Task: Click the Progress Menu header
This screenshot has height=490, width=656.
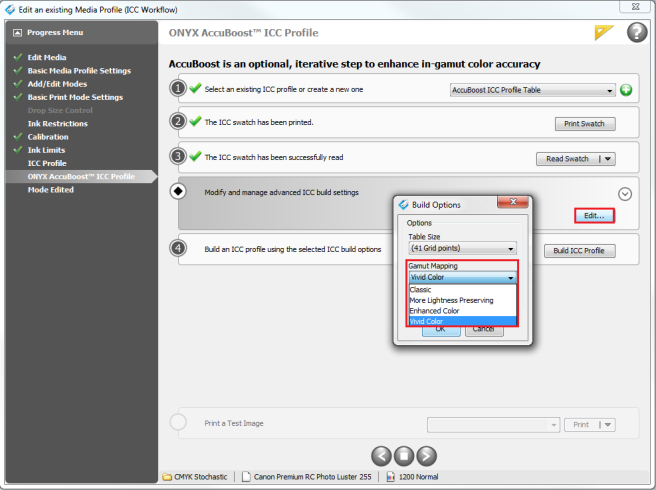Action: pyautogui.click(x=81, y=33)
